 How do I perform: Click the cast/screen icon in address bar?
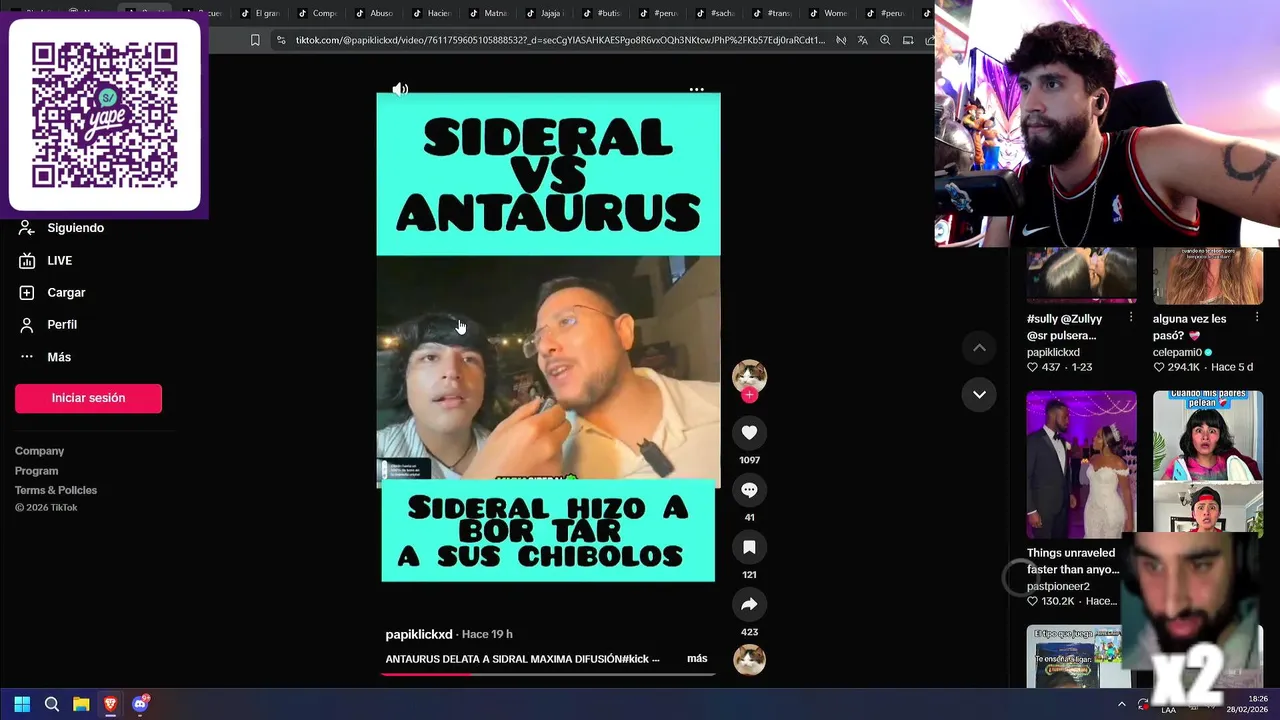point(908,40)
